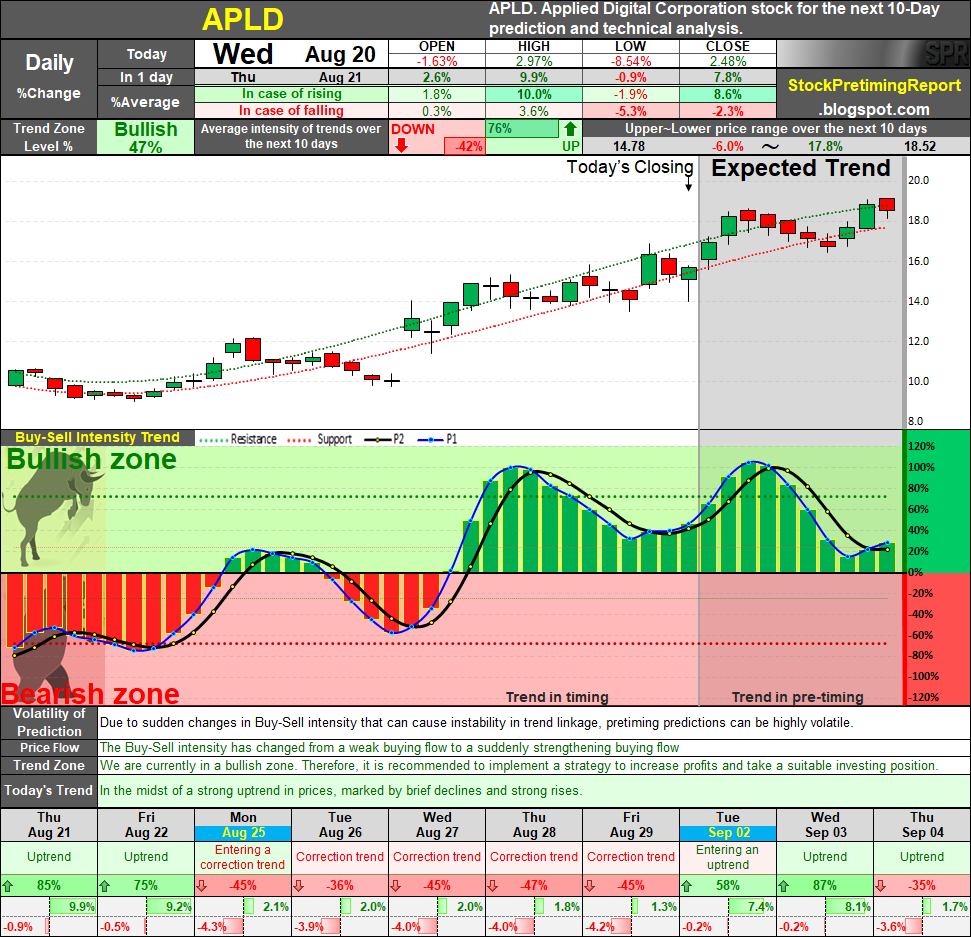
Task: Click the 'Bullish 47%' trend zone cell
Action: [x=146, y=137]
